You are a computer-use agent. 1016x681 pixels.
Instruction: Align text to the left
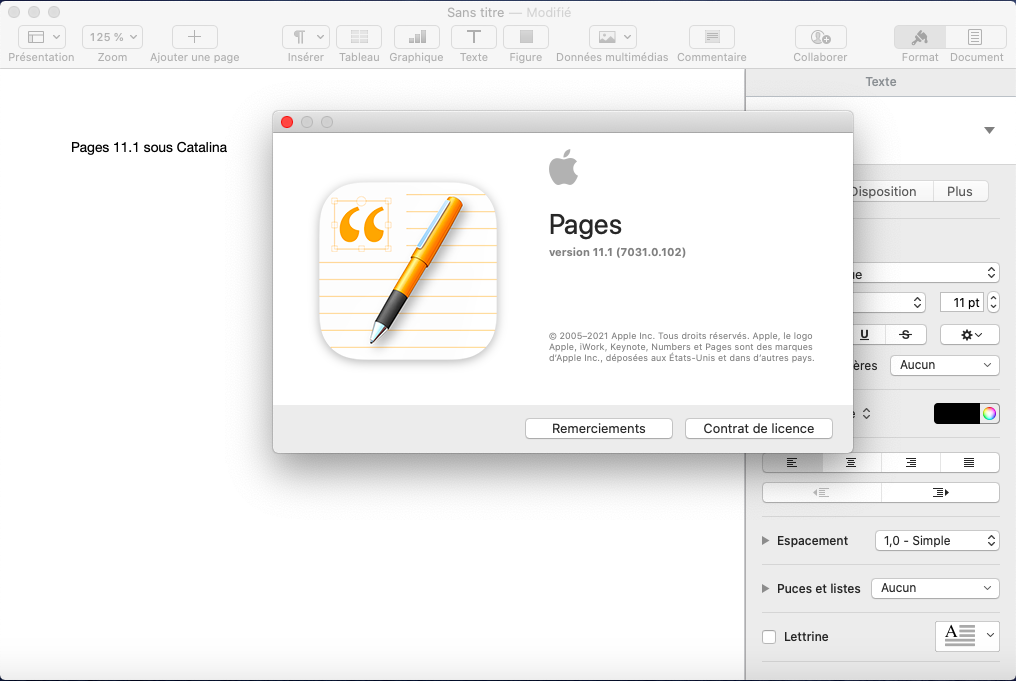tap(792, 462)
